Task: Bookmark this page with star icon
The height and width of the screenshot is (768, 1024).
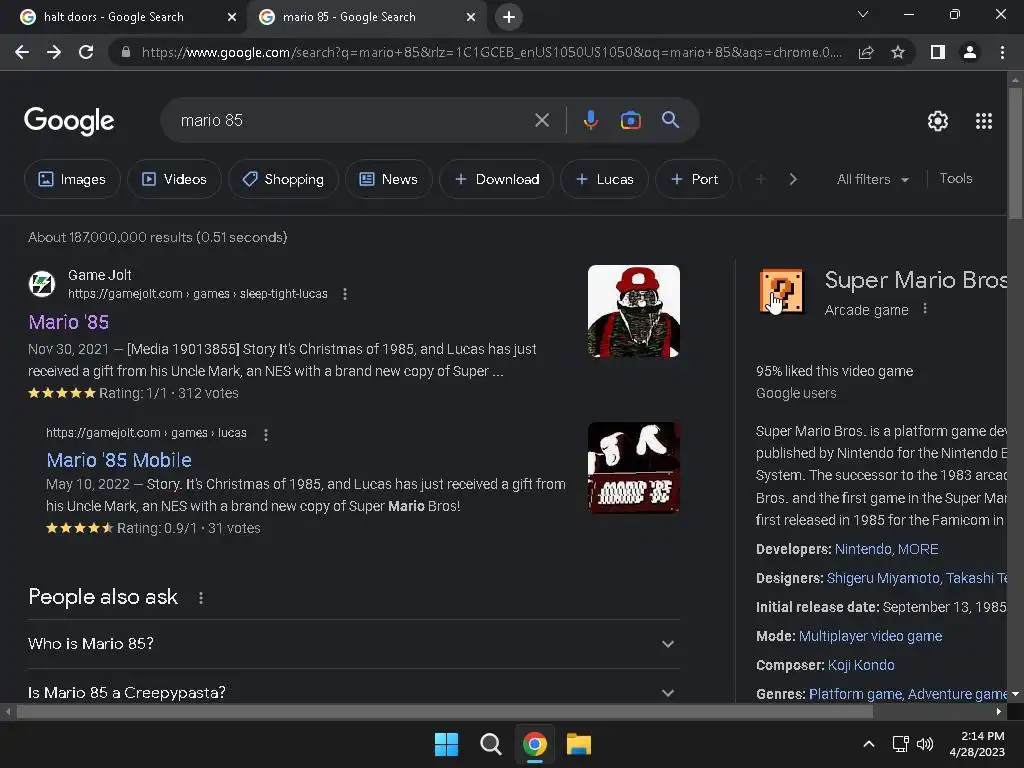Action: (898, 52)
